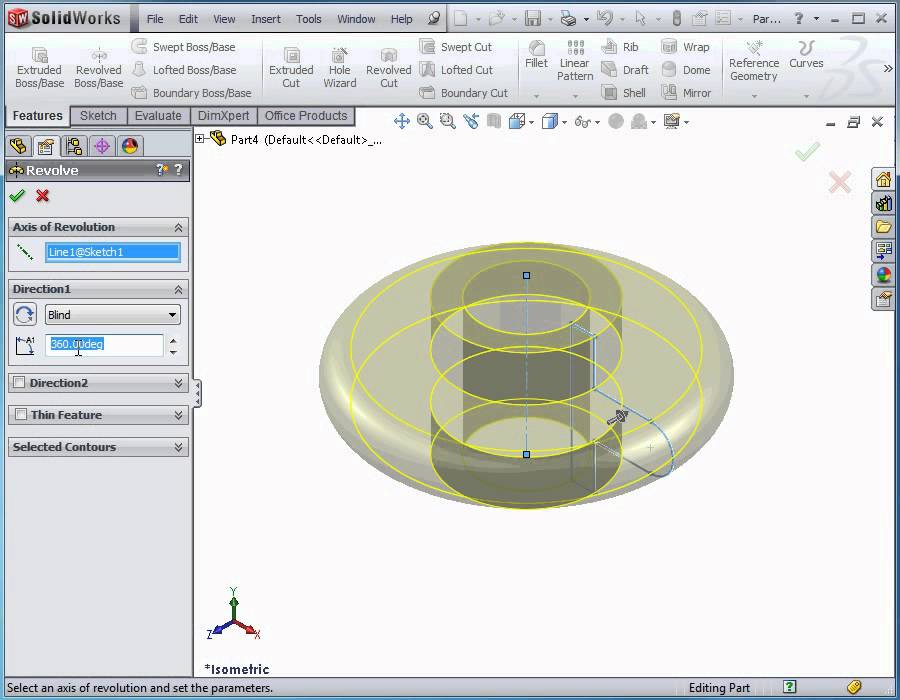
Task: Cancel feature via graphics corner X
Action: (840, 183)
